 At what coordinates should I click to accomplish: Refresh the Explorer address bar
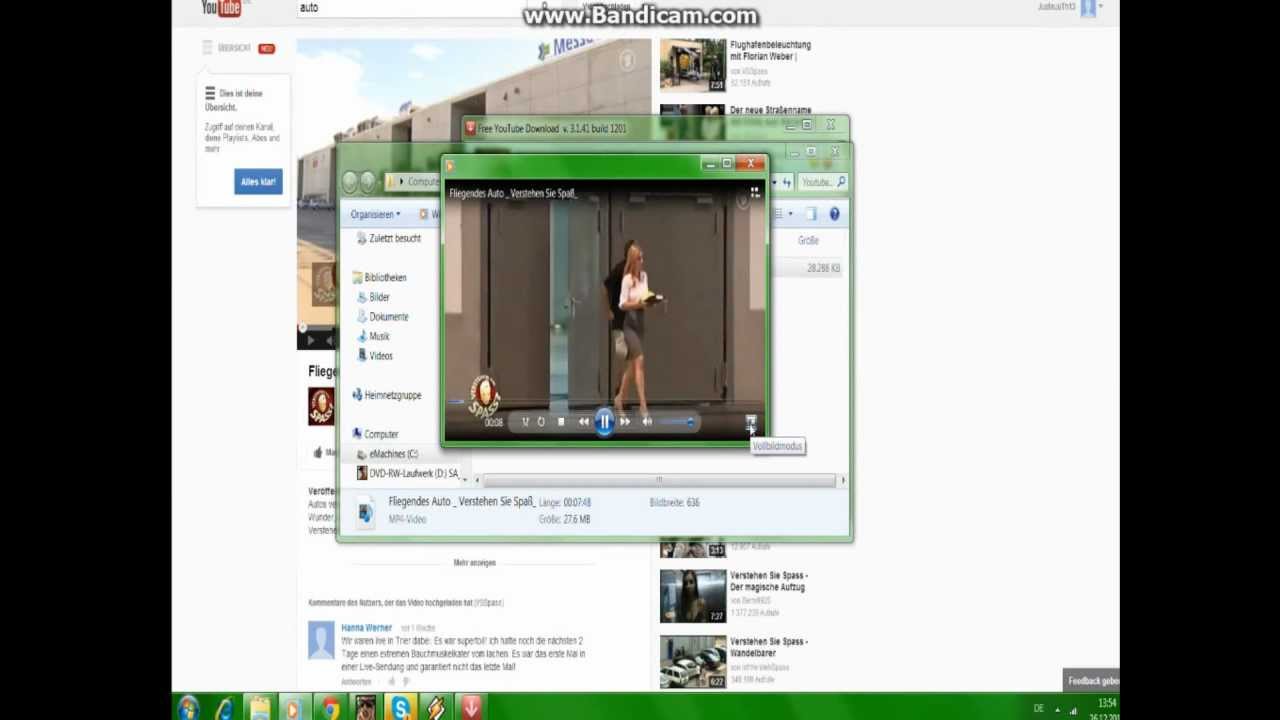coord(787,182)
